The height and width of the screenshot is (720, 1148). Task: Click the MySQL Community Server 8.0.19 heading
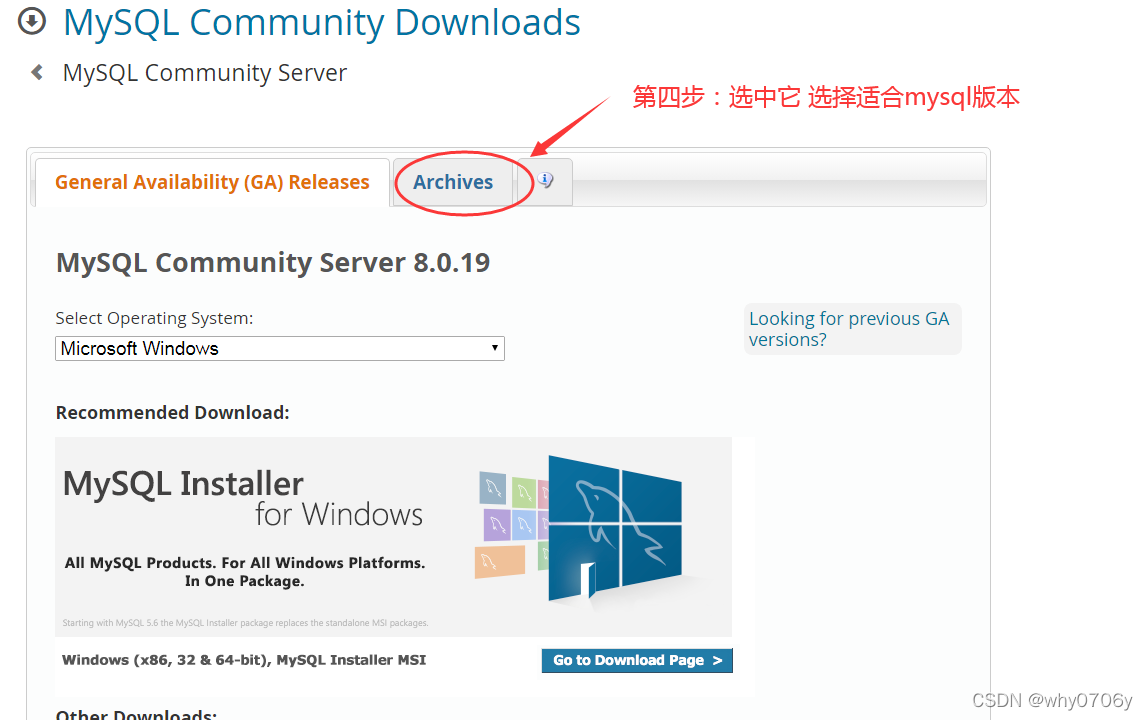click(x=273, y=262)
